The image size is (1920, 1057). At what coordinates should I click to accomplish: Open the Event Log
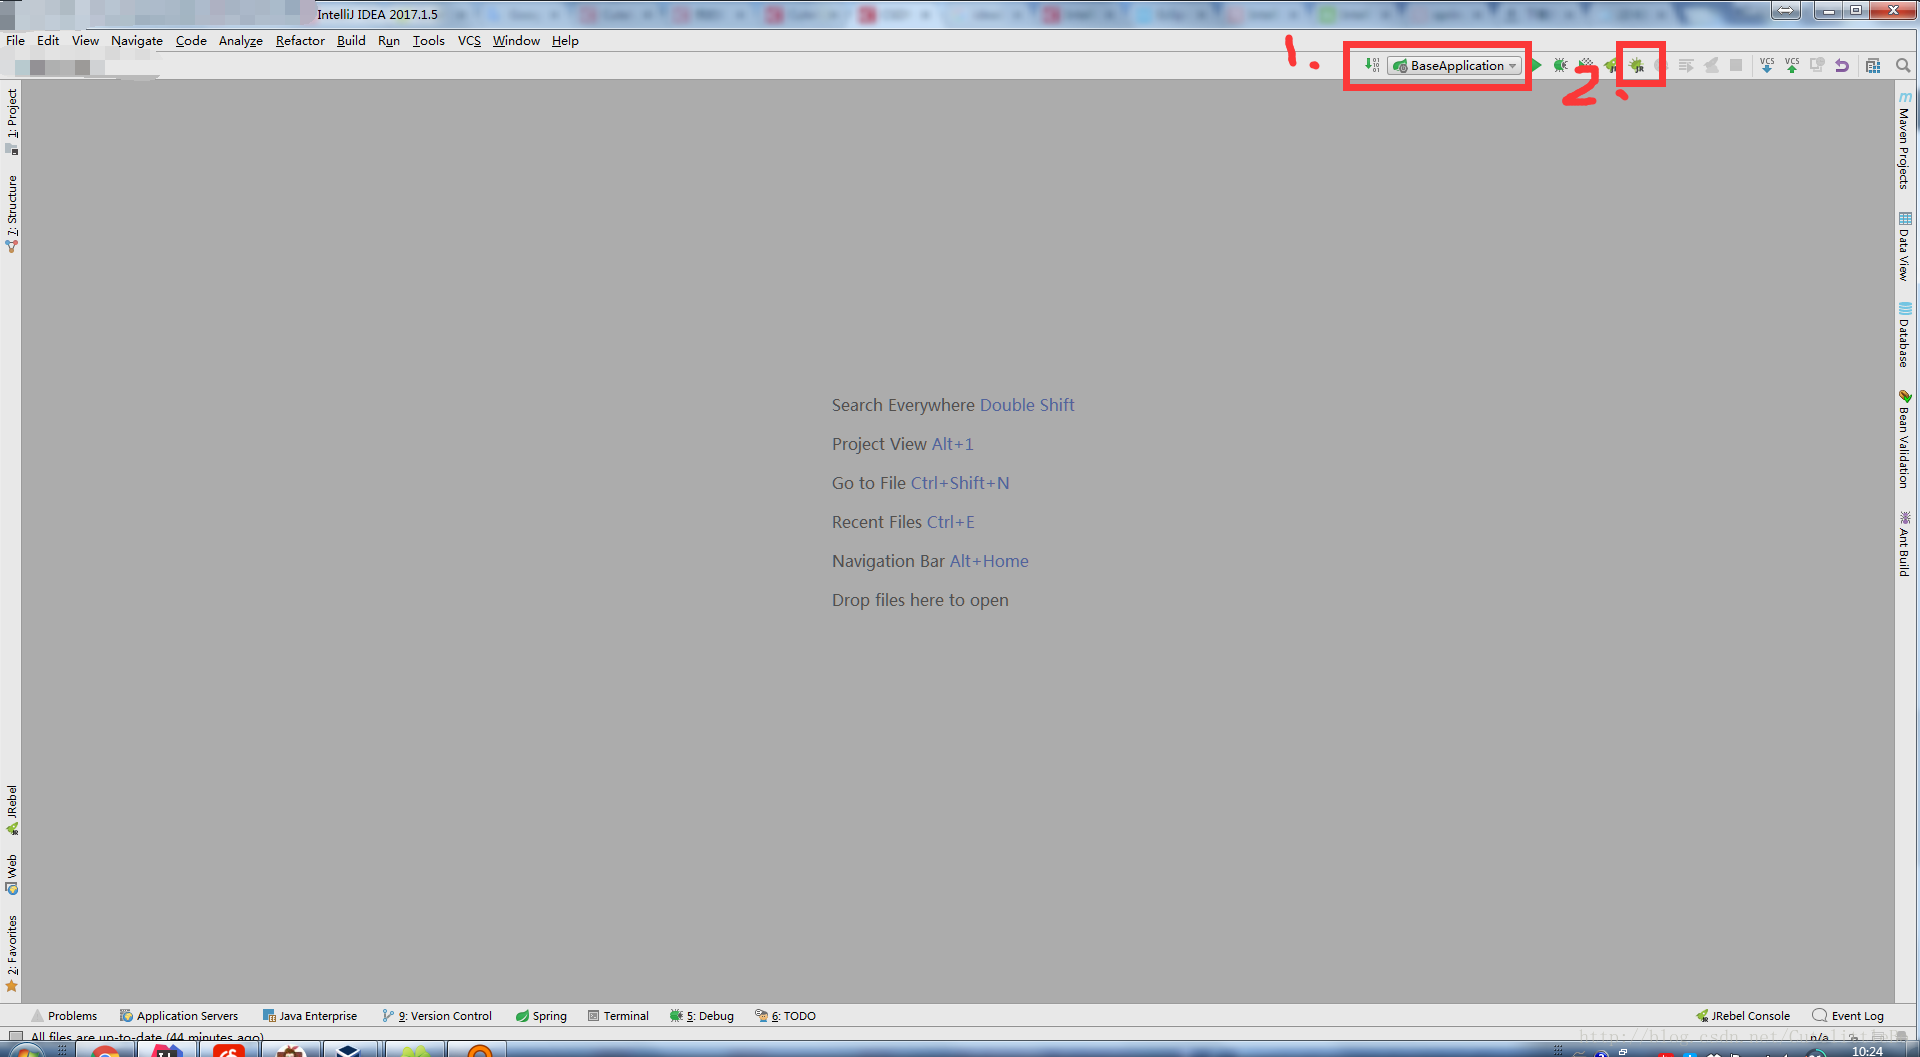coord(1848,1016)
